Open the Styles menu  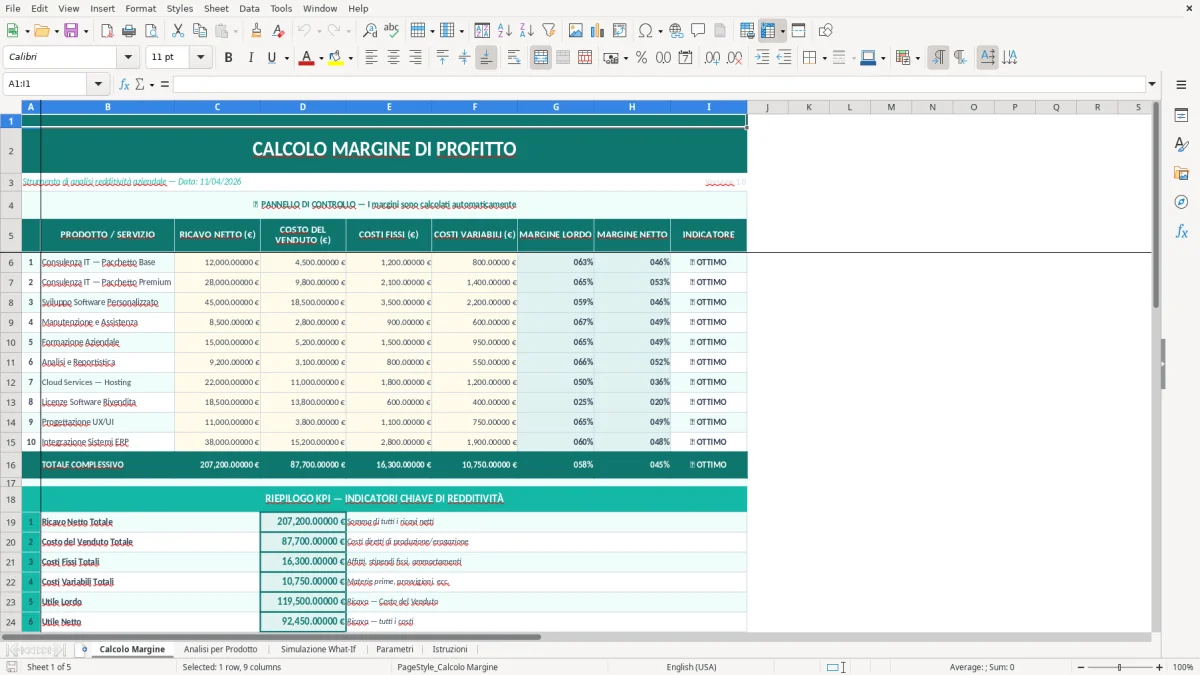tap(180, 8)
